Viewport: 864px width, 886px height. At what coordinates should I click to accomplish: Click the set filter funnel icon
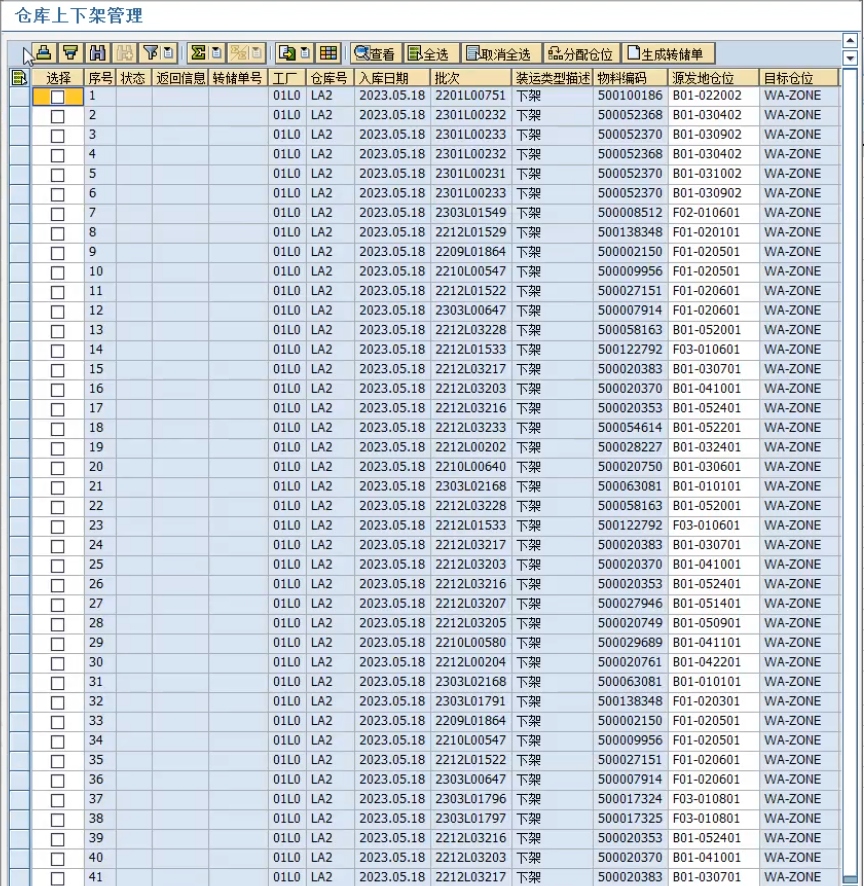(150, 54)
